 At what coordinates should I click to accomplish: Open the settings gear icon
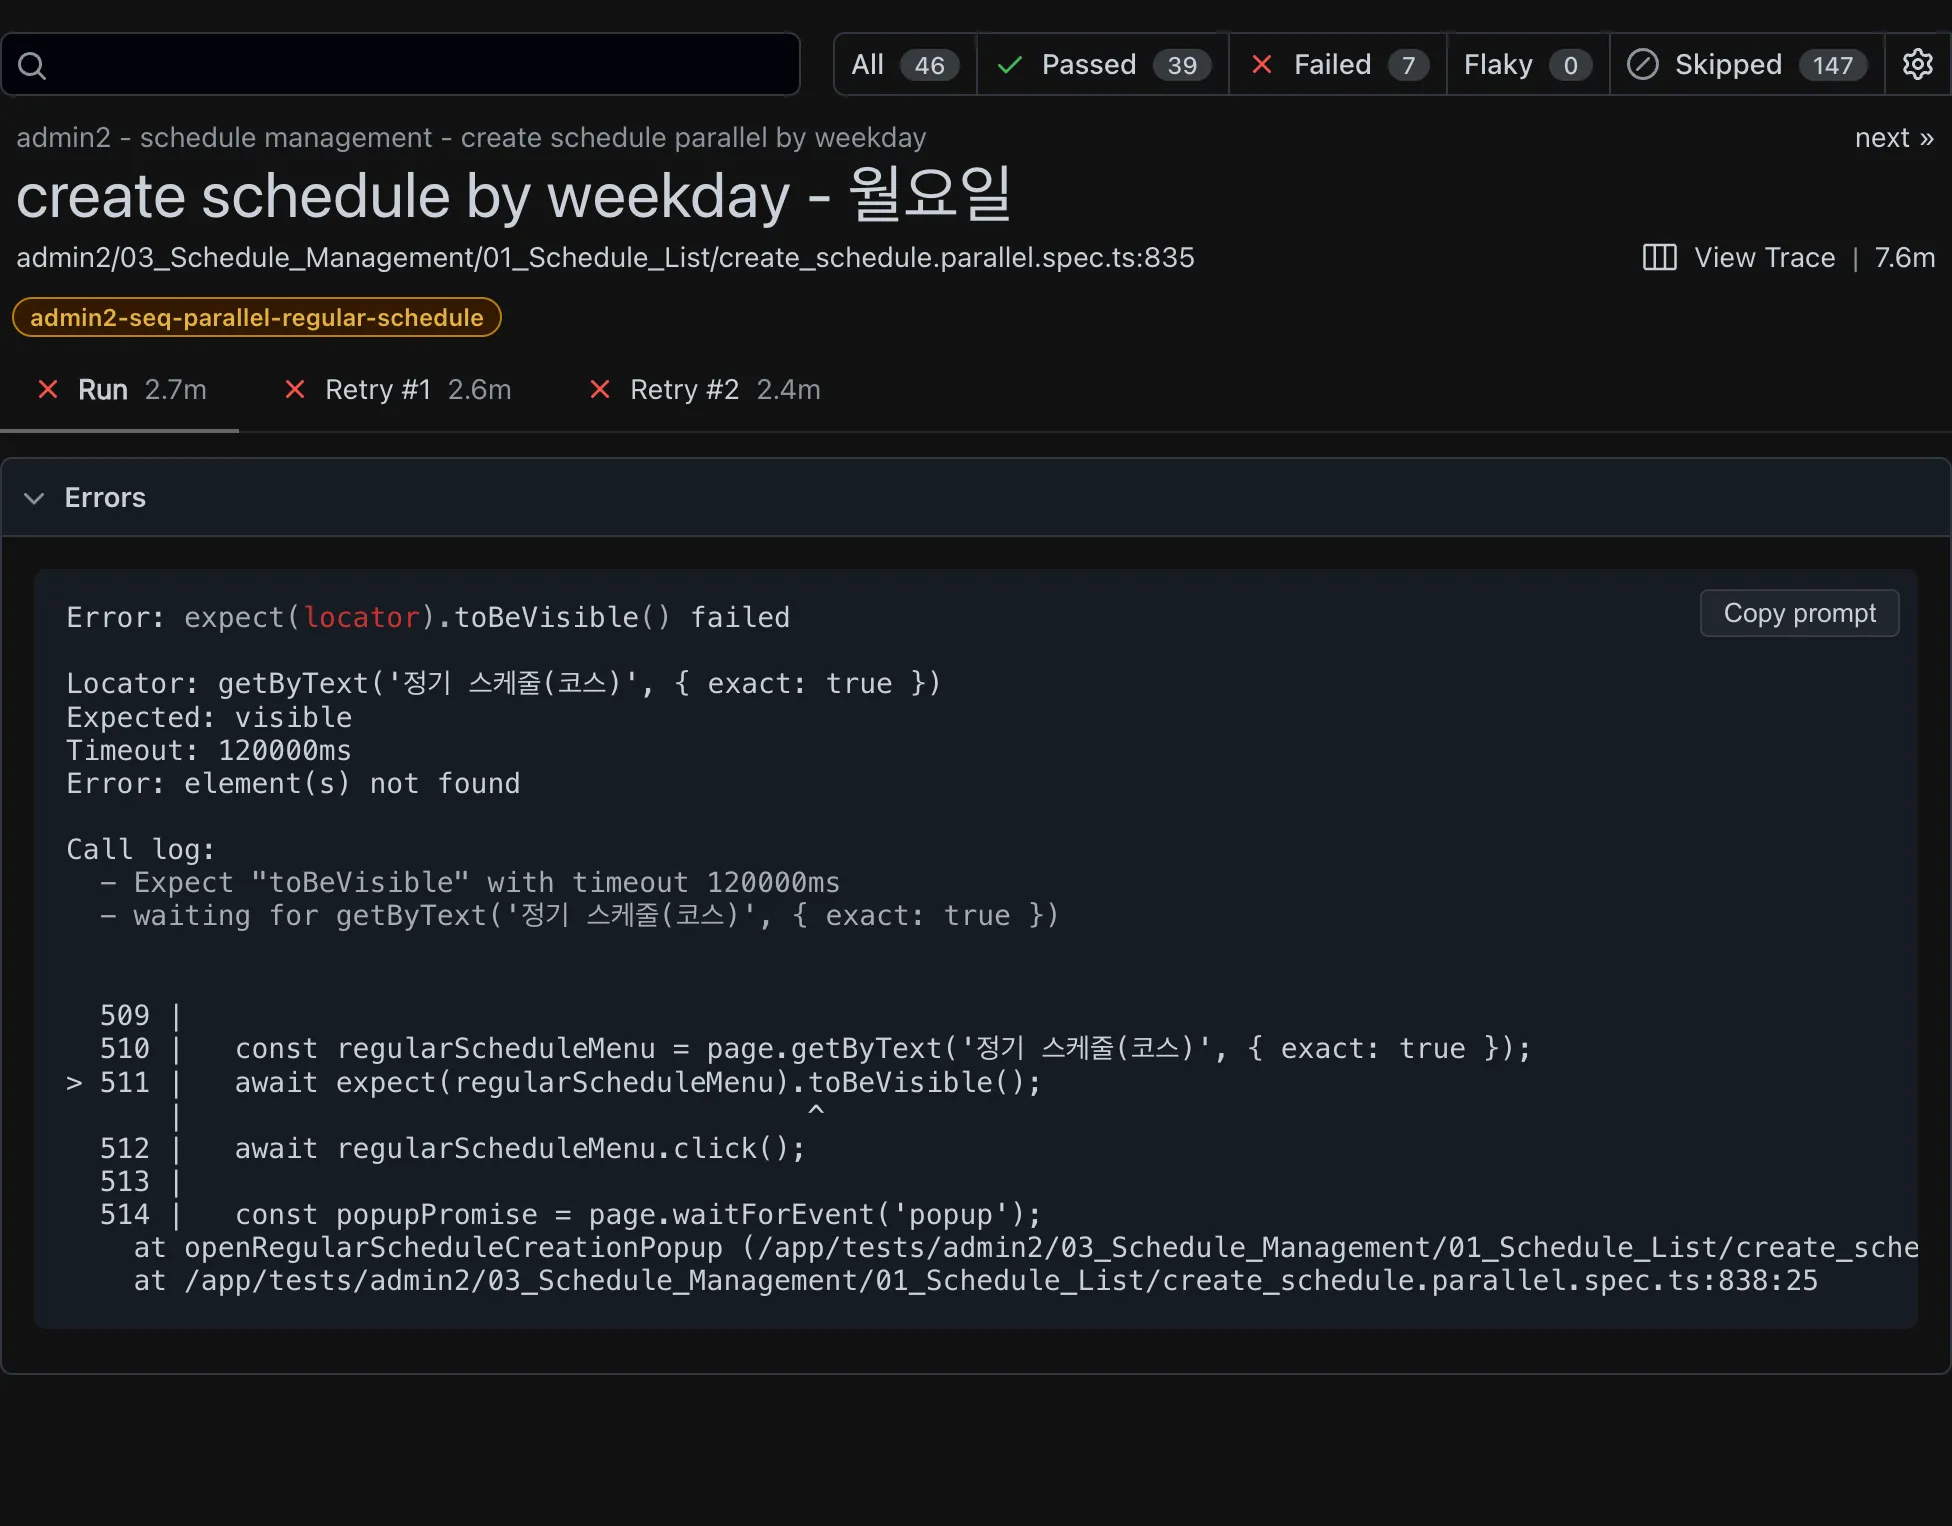coord(1917,64)
